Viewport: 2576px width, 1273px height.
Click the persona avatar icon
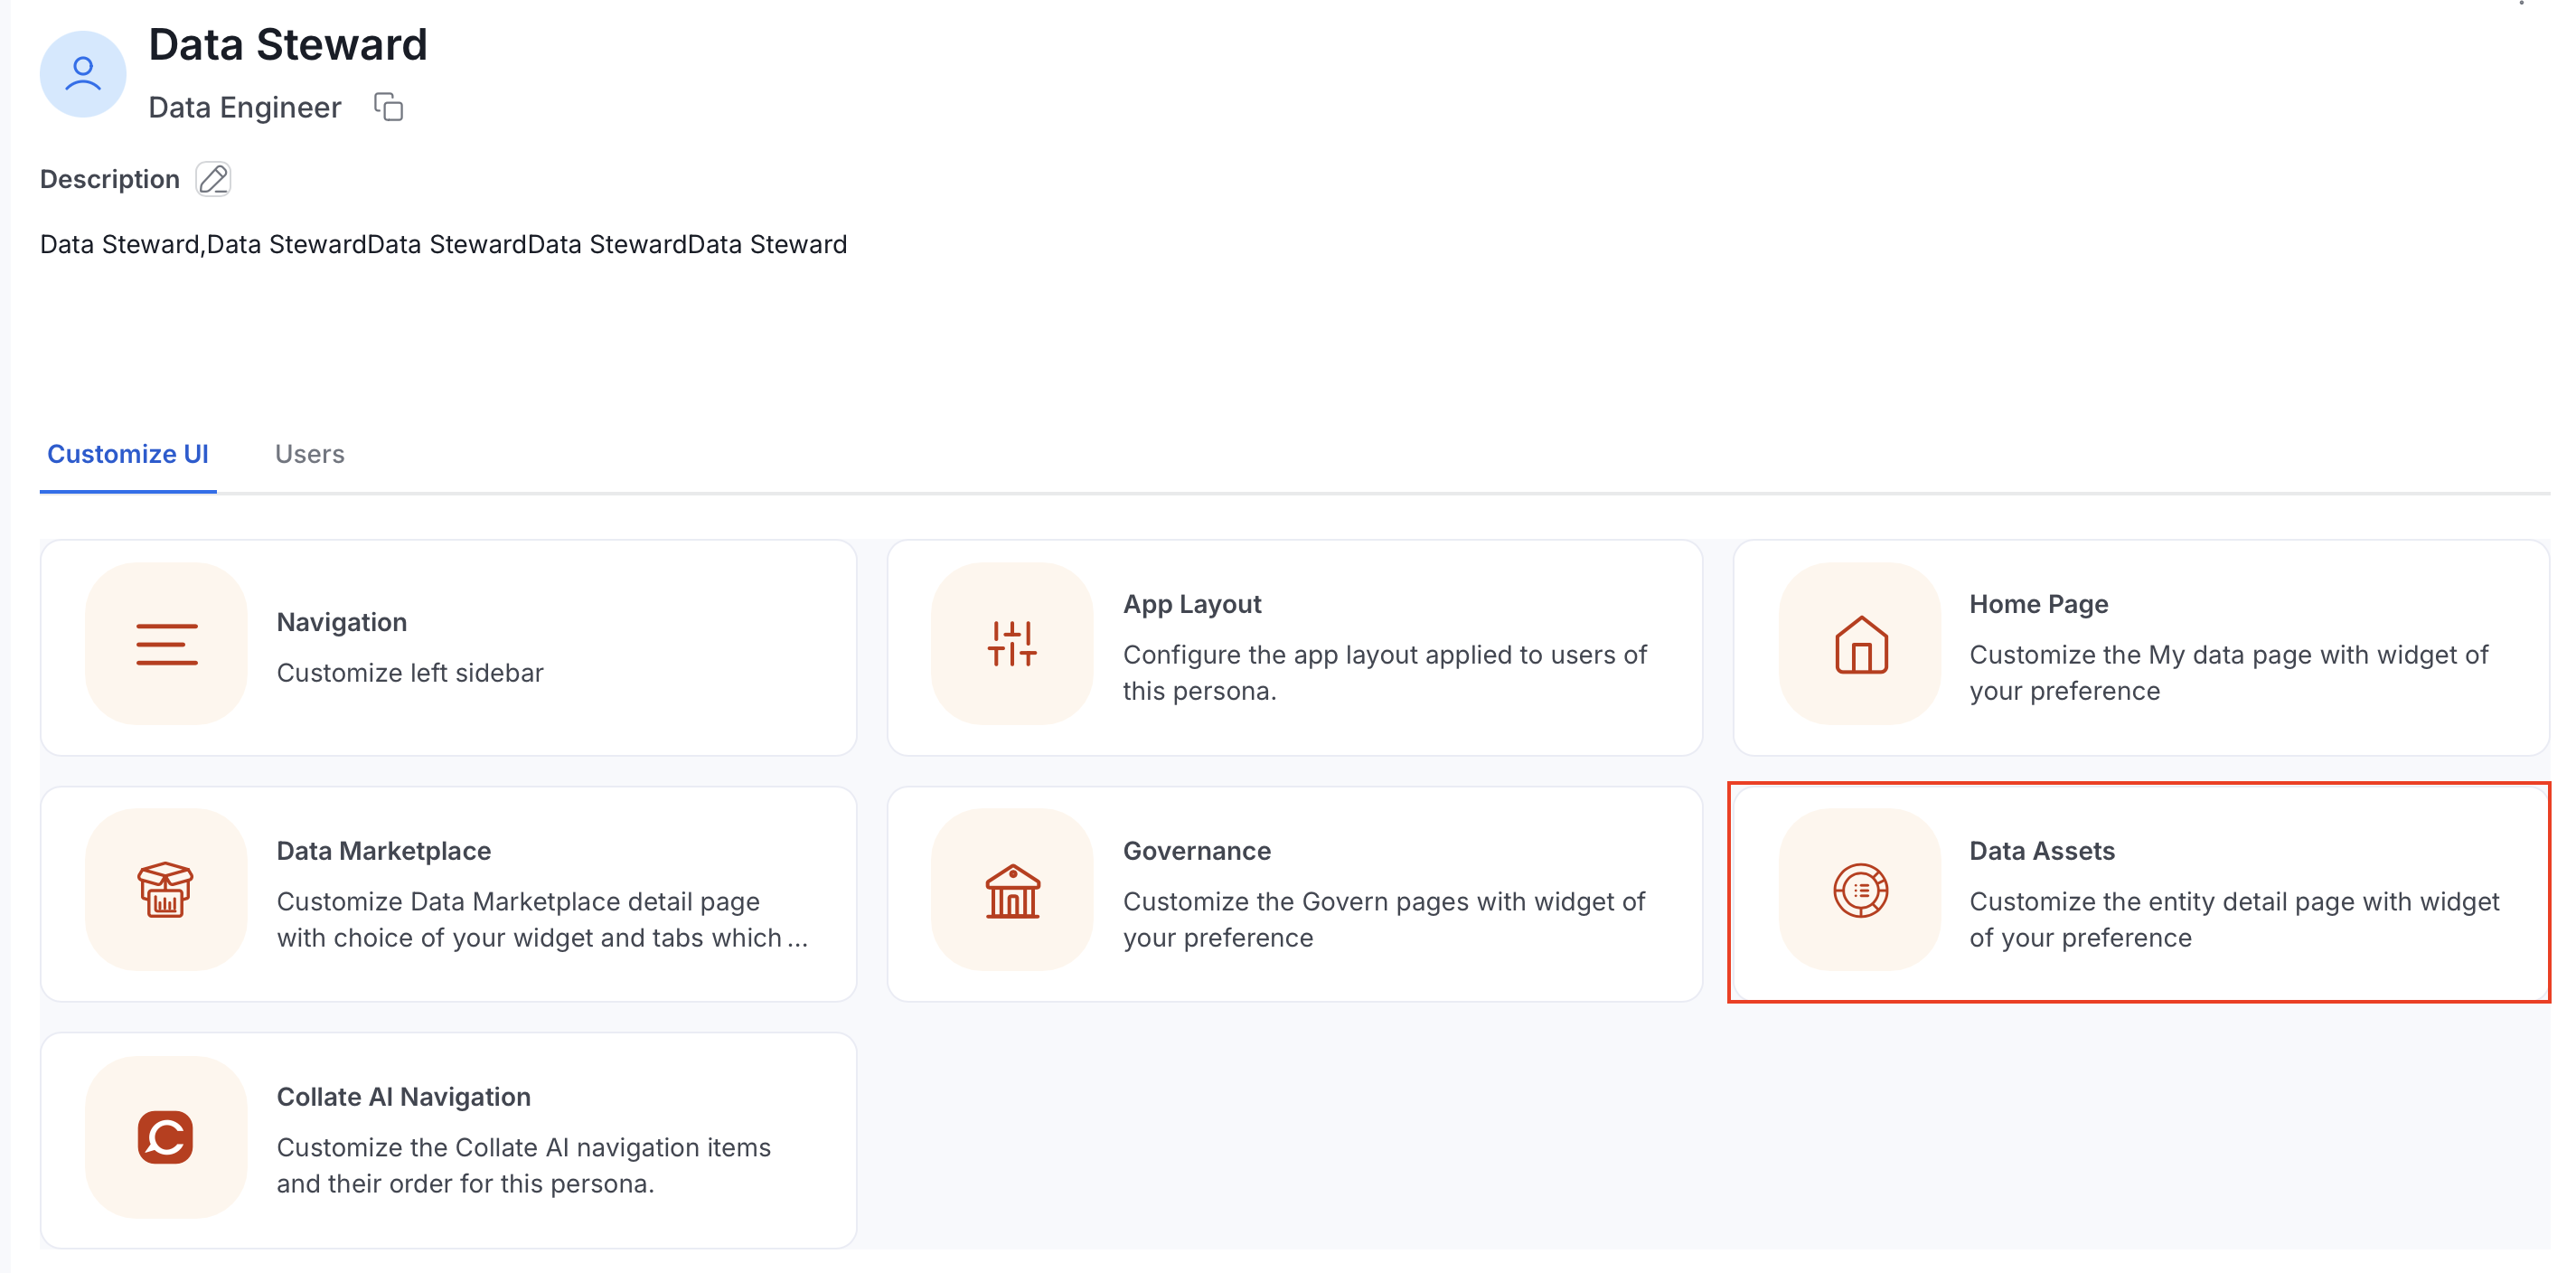(82, 74)
